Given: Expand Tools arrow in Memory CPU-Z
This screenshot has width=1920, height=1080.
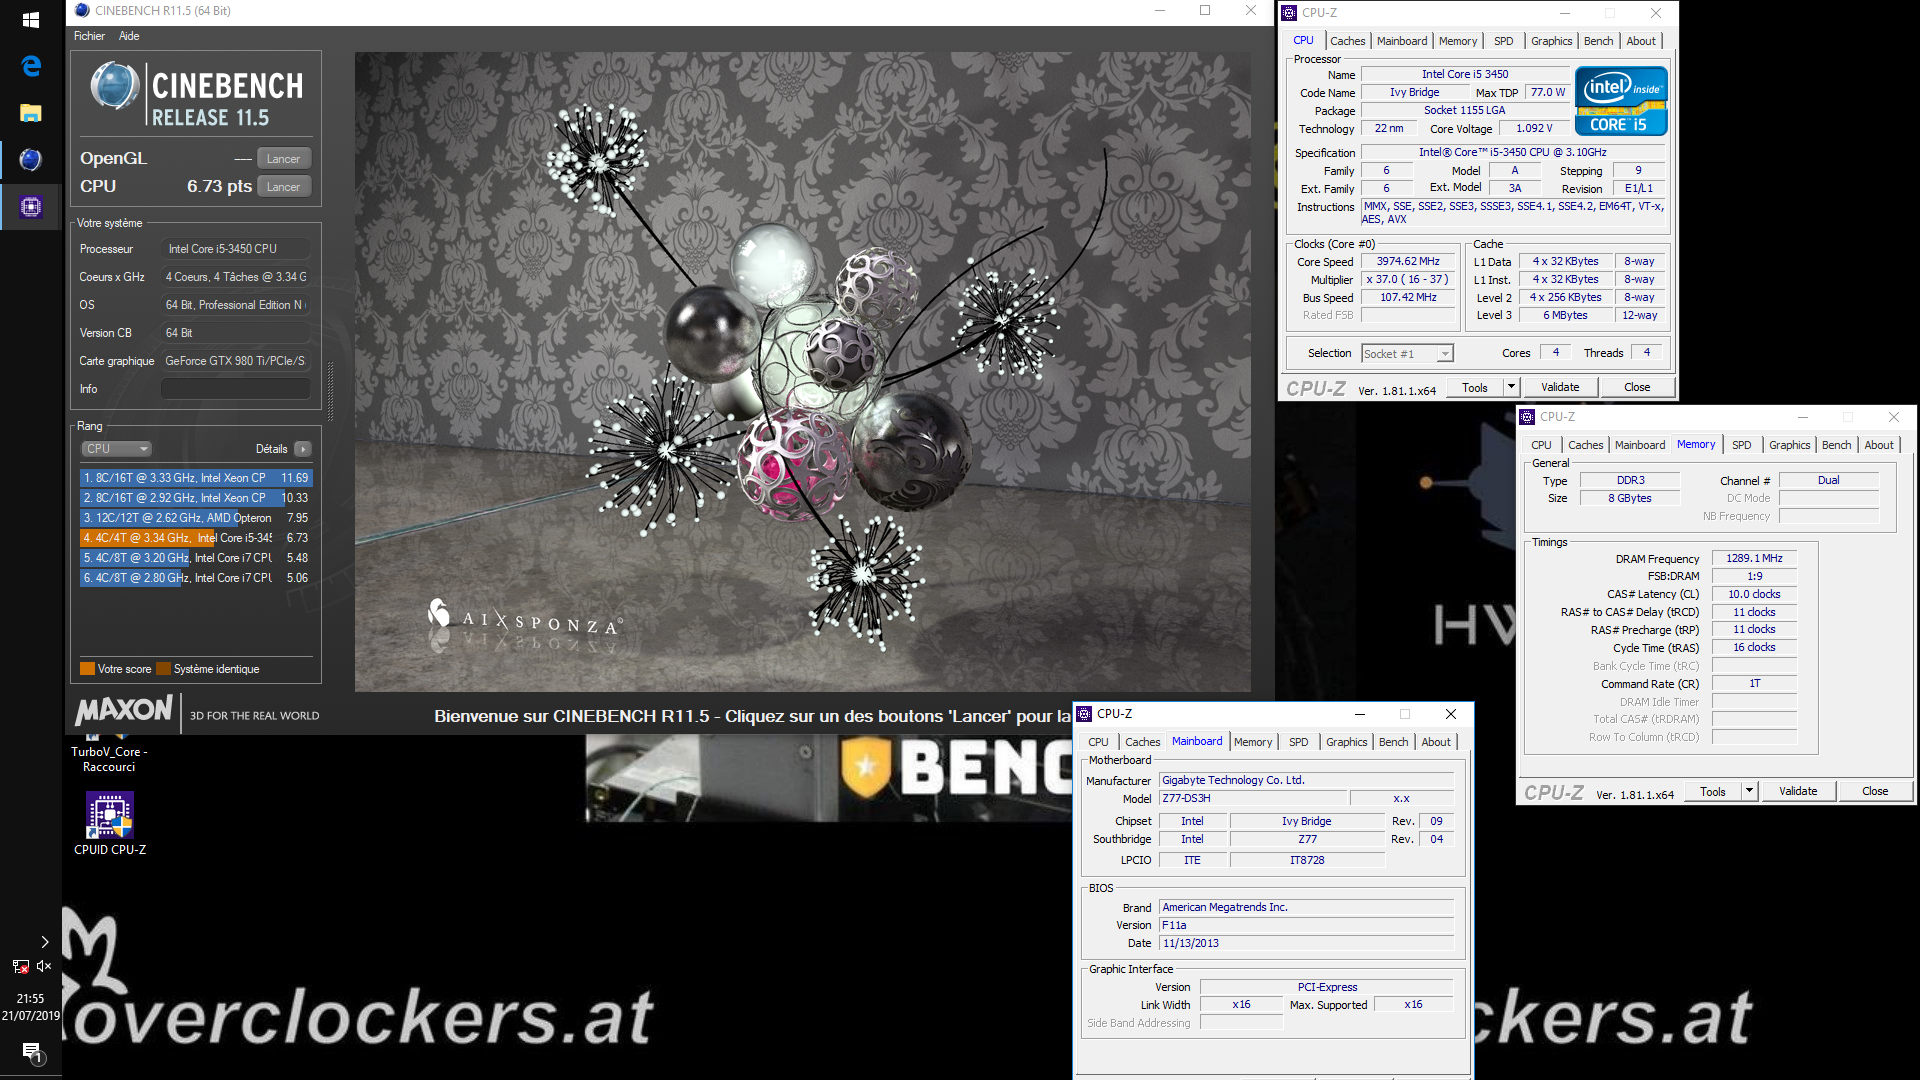Looking at the screenshot, I should click(1749, 792).
